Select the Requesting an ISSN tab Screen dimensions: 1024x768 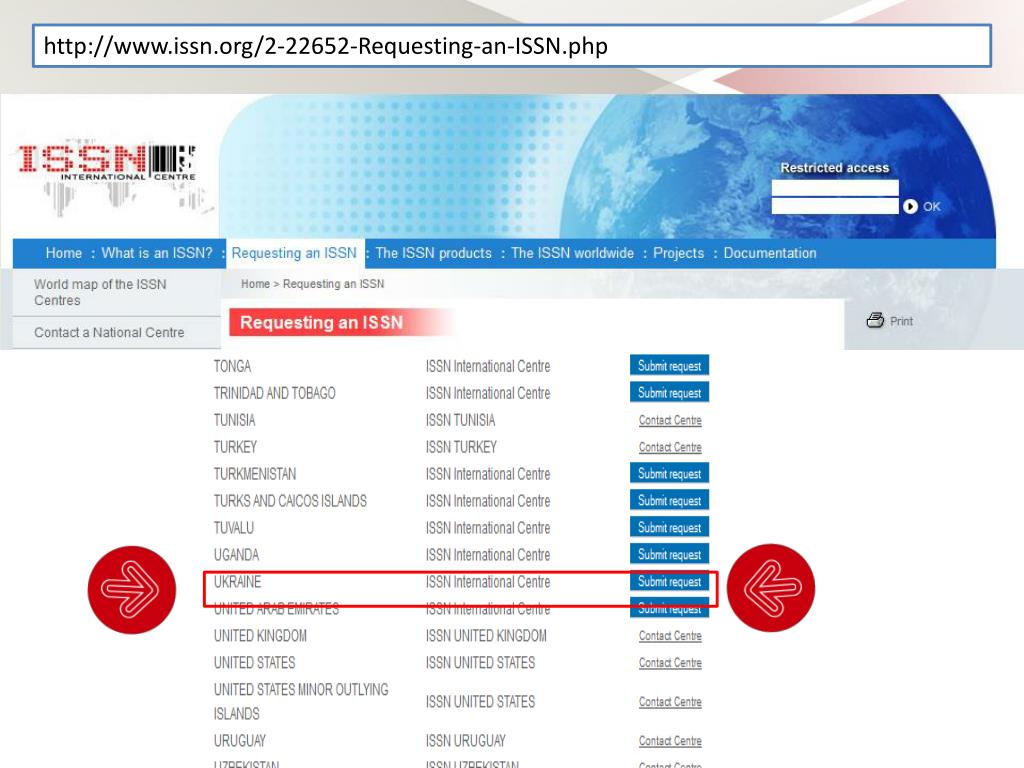[x=295, y=253]
